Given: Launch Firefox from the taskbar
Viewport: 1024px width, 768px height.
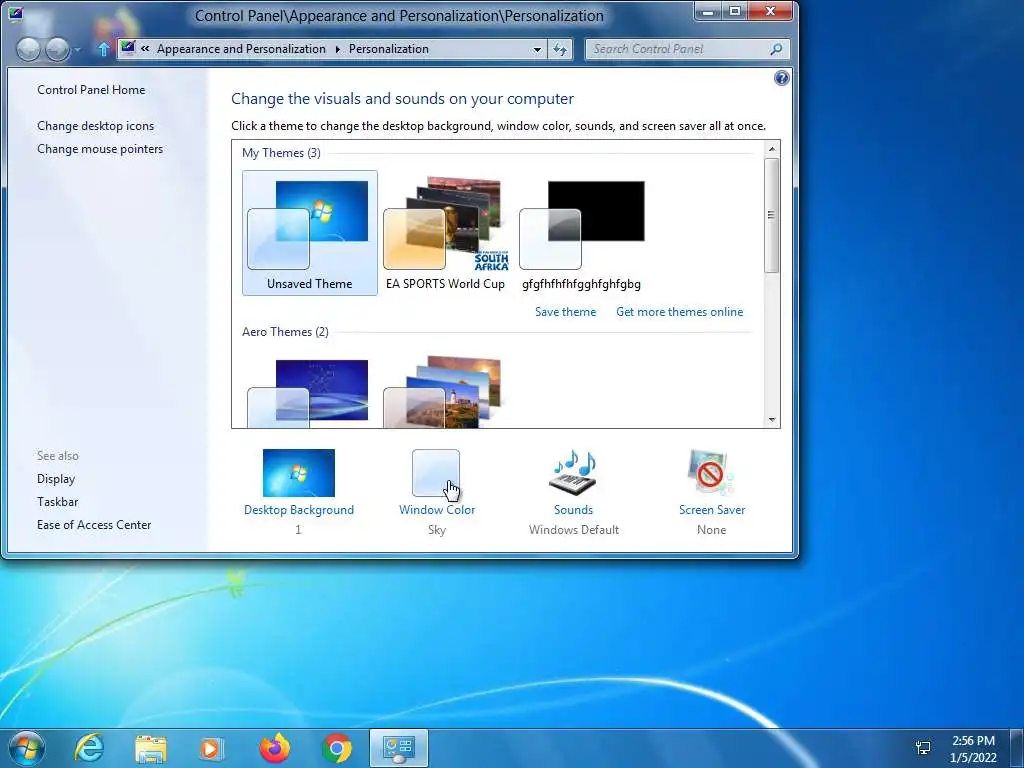Looking at the screenshot, I should 274,748.
